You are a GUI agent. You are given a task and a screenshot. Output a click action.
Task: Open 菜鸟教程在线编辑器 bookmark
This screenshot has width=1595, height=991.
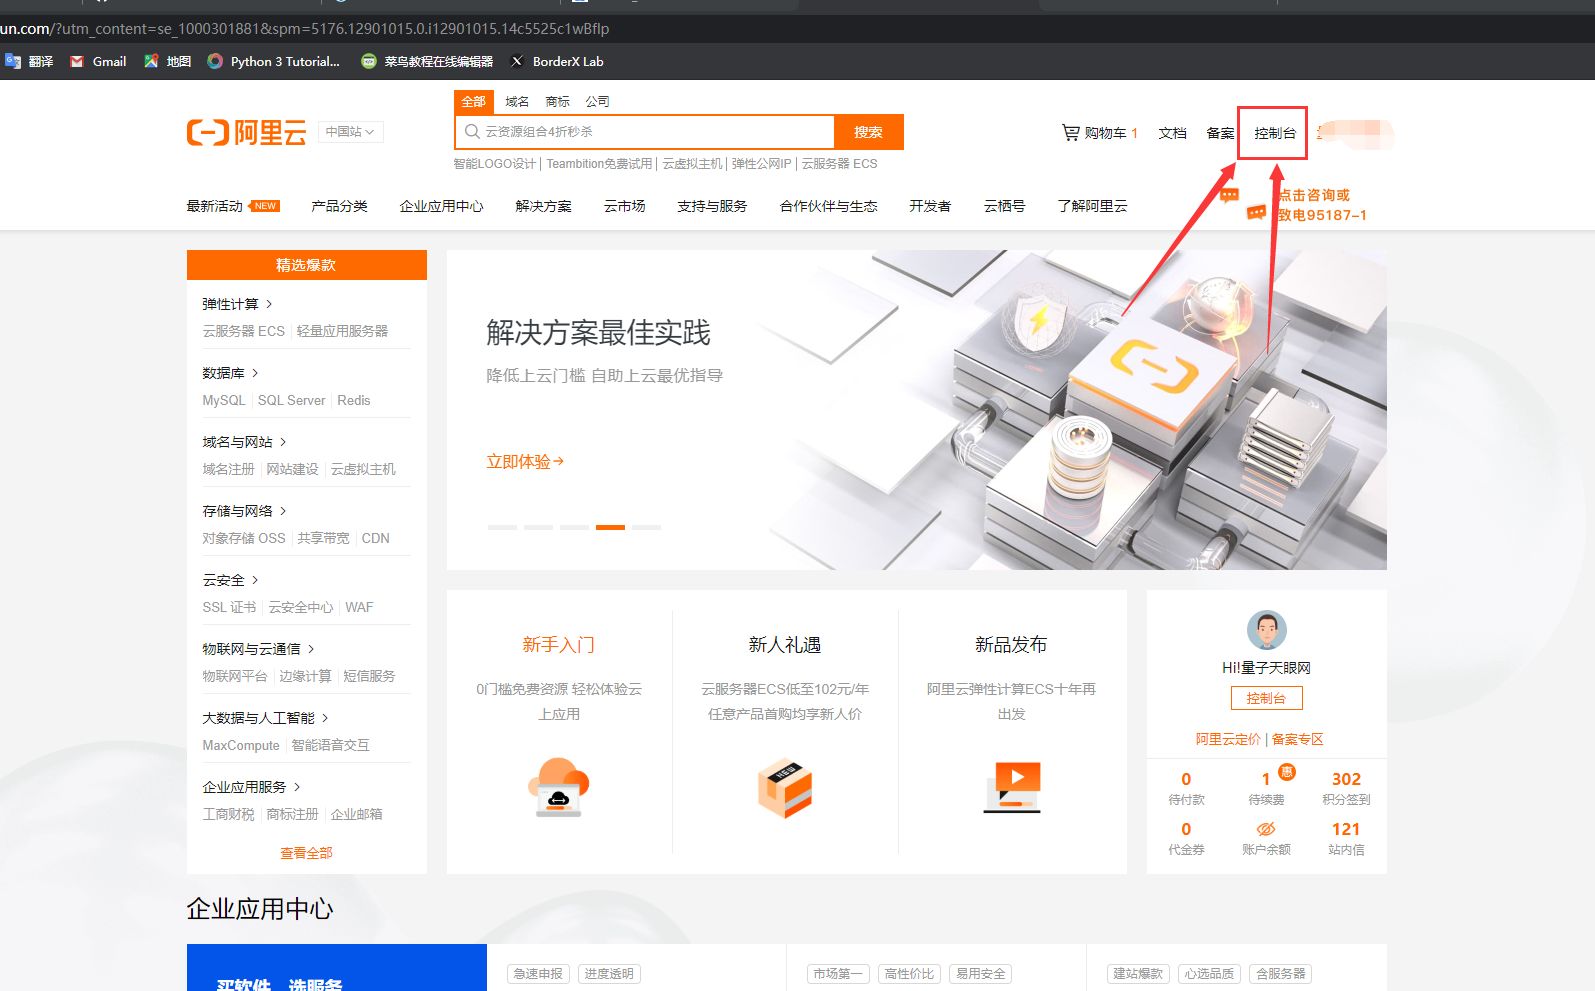[x=427, y=61]
